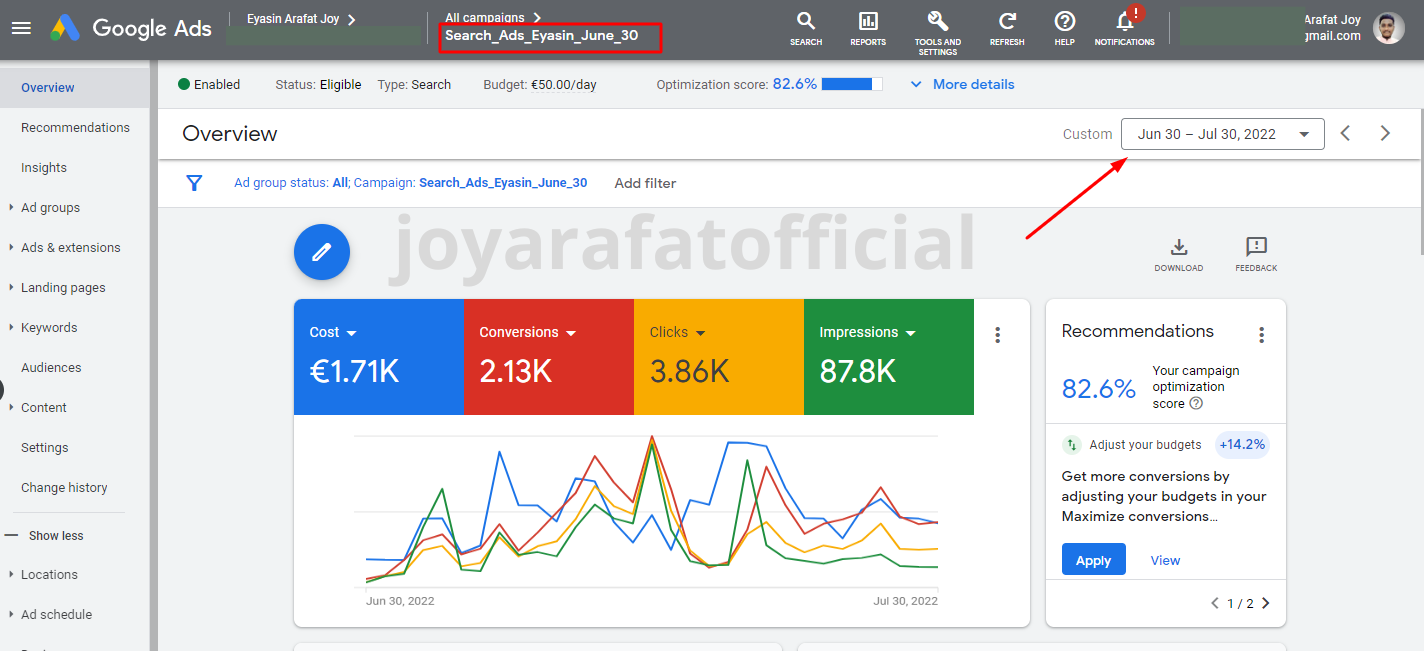Open the date range dropdown
The height and width of the screenshot is (651, 1424).
tap(1223, 134)
